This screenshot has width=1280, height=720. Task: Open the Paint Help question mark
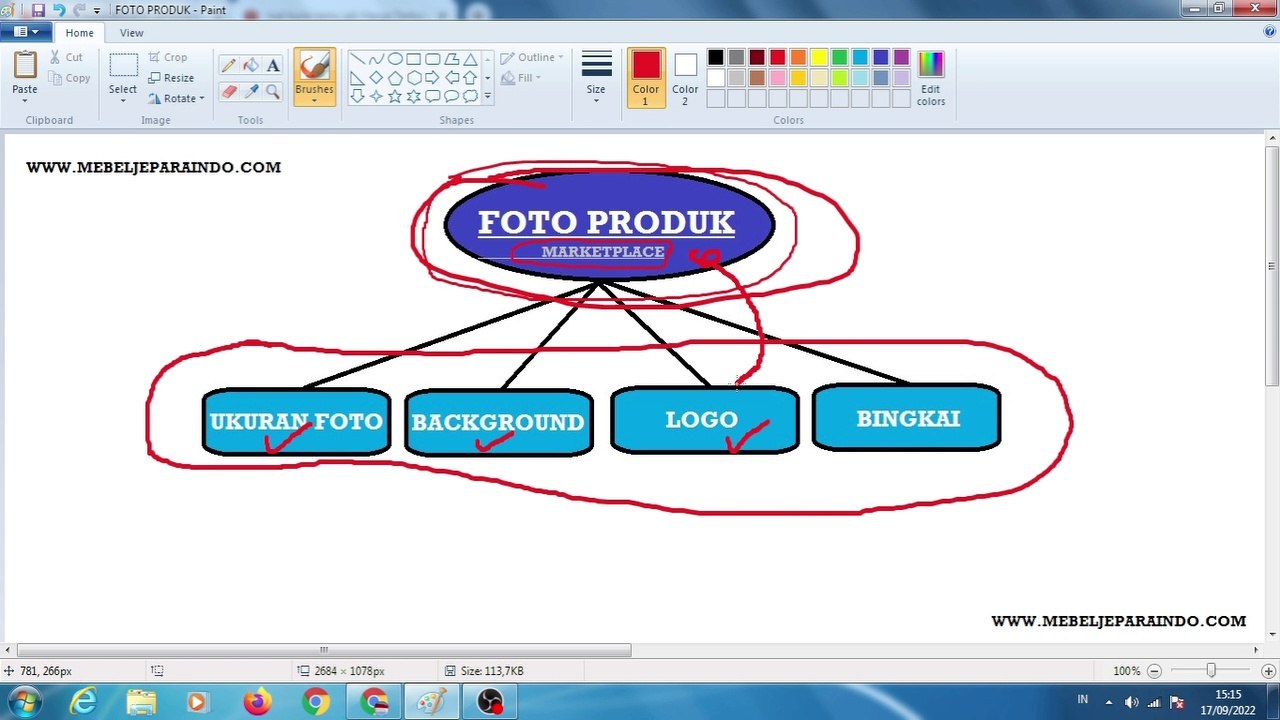pyautogui.click(x=1270, y=32)
